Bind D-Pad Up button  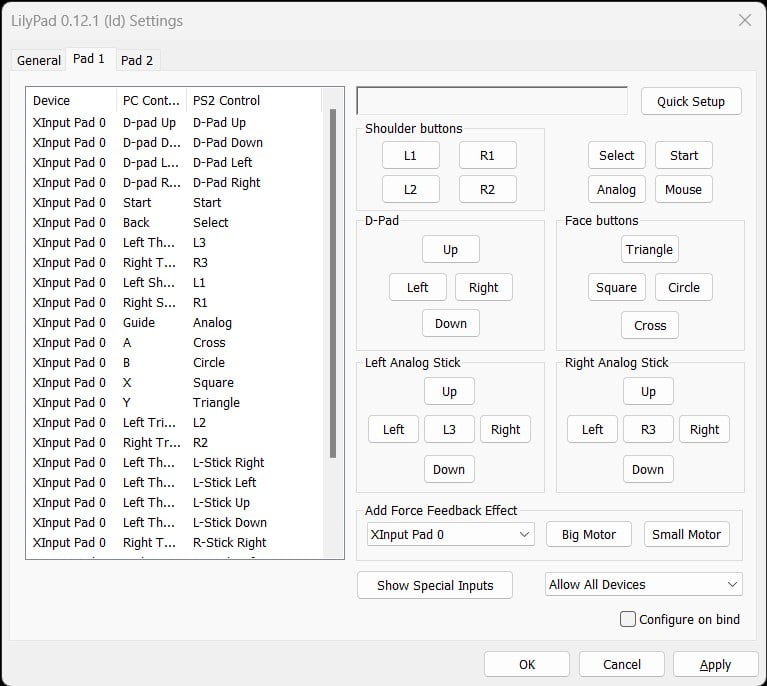click(x=451, y=250)
